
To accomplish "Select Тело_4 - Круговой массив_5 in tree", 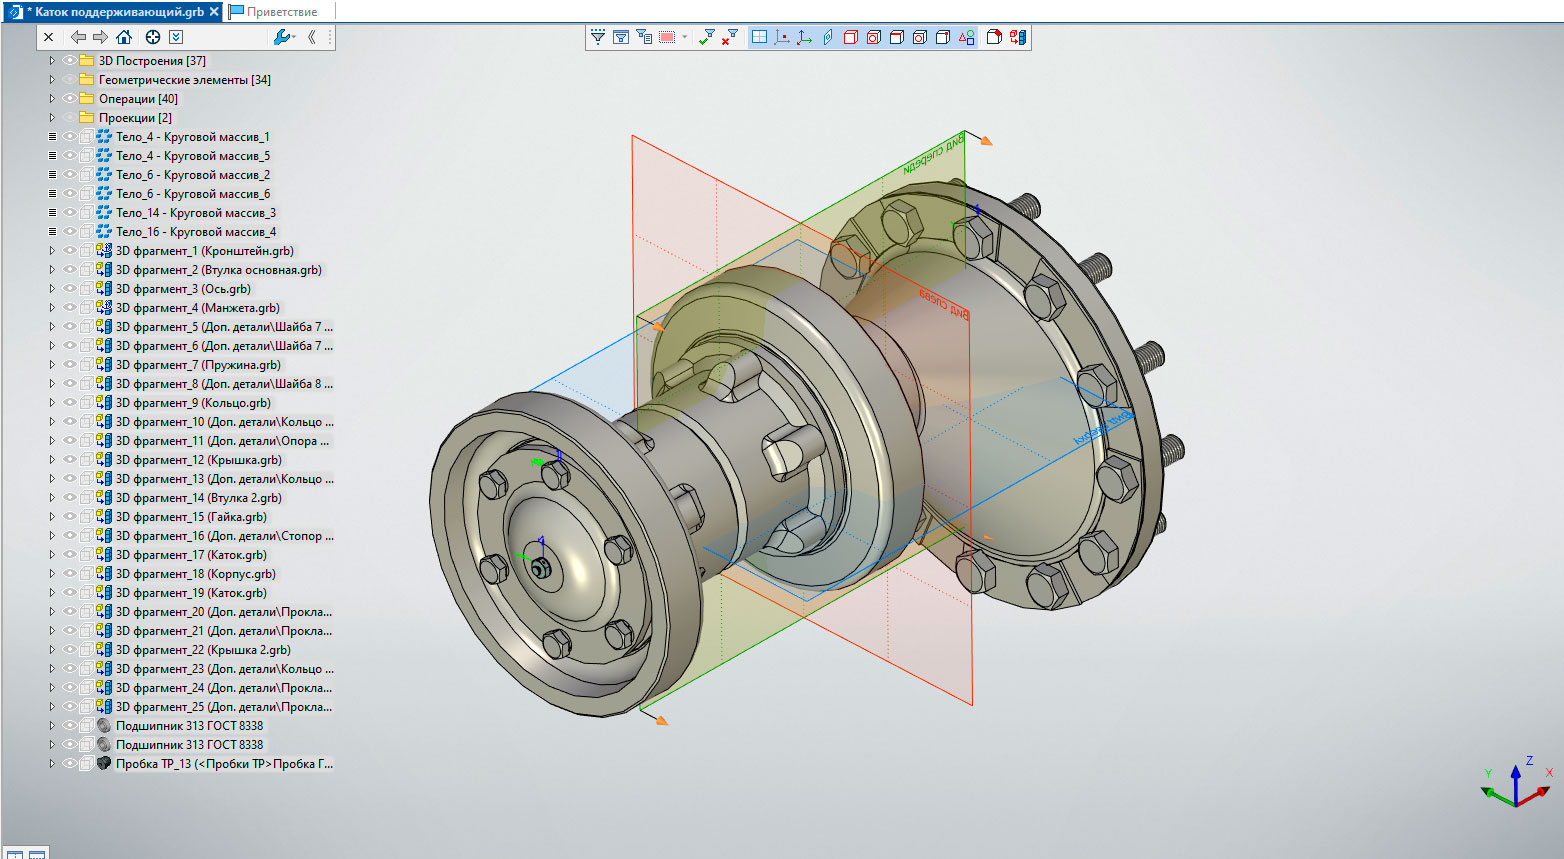I will click(x=193, y=156).
